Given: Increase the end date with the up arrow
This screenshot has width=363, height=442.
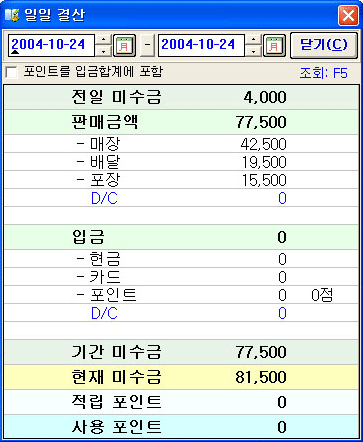Looking at the screenshot, I should 254,40.
